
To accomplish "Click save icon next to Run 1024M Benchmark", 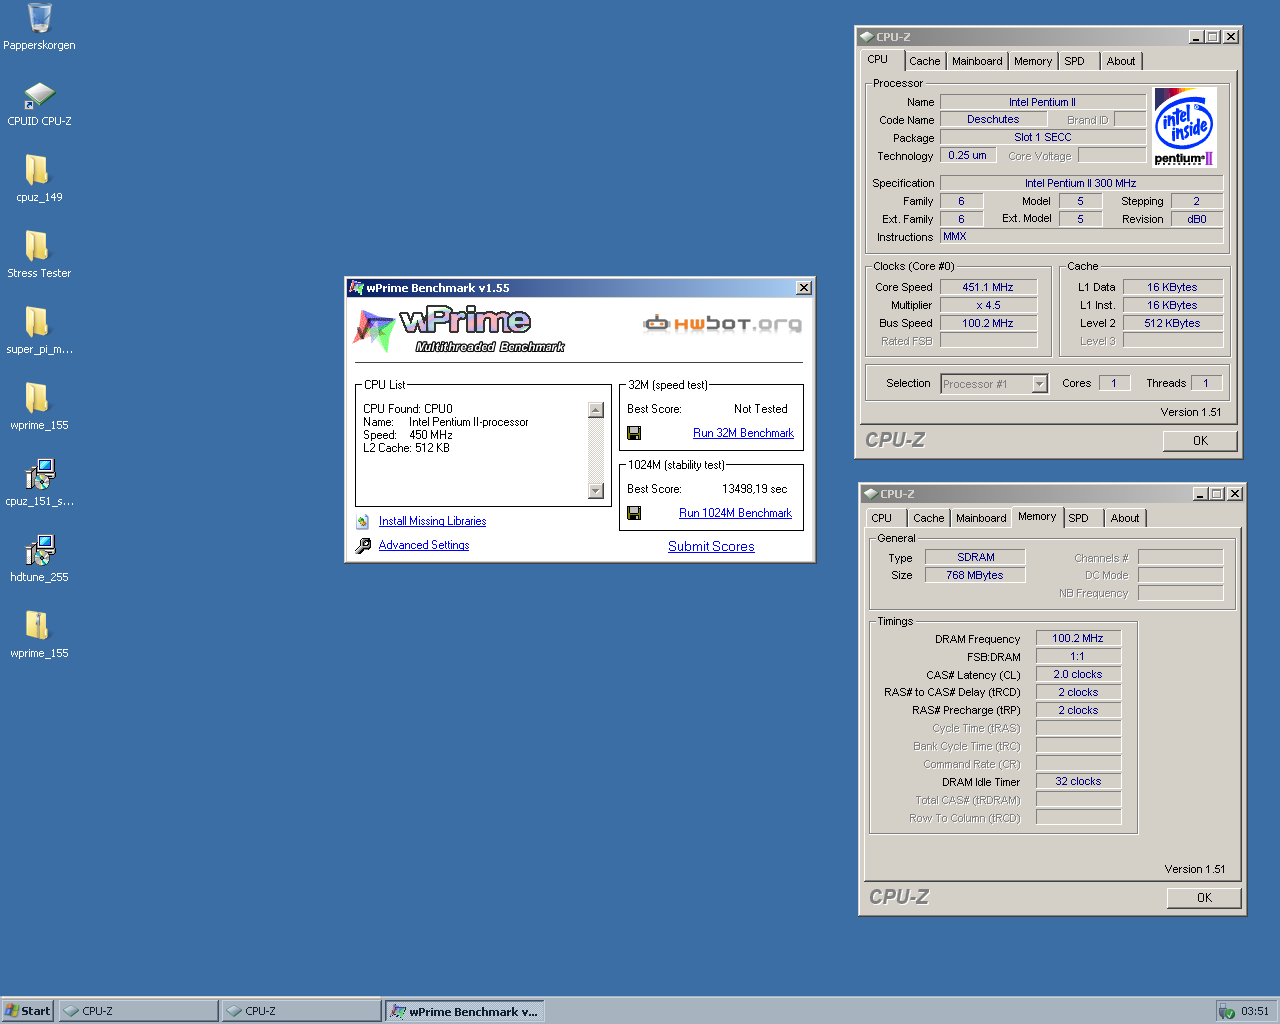I will pyautogui.click(x=633, y=513).
